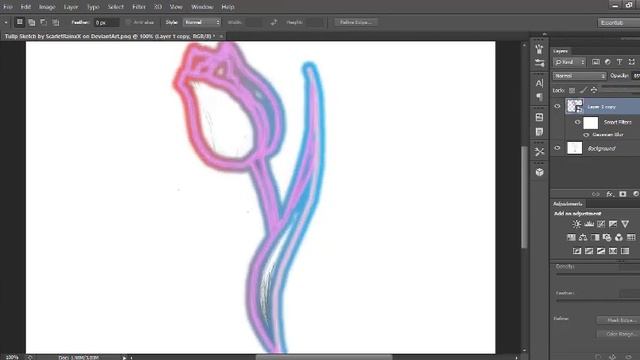
Task: Add Invert adjustment
Action: click(x=577, y=251)
